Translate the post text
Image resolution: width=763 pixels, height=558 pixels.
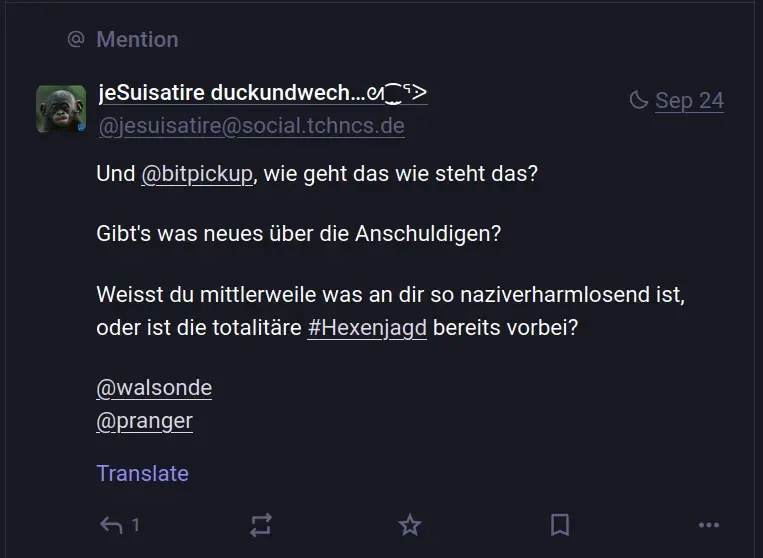click(142, 473)
